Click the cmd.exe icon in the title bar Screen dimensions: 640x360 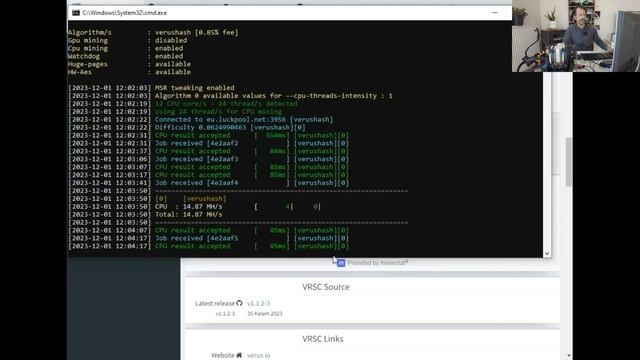[x=76, y=13]
